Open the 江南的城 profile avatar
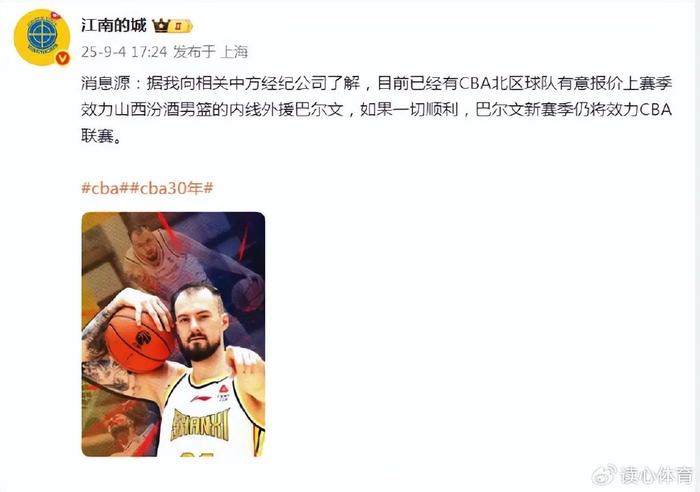Image resolution: width=700 pixels, height=492 pixels. pyautogui.click(x=42, y=38)
